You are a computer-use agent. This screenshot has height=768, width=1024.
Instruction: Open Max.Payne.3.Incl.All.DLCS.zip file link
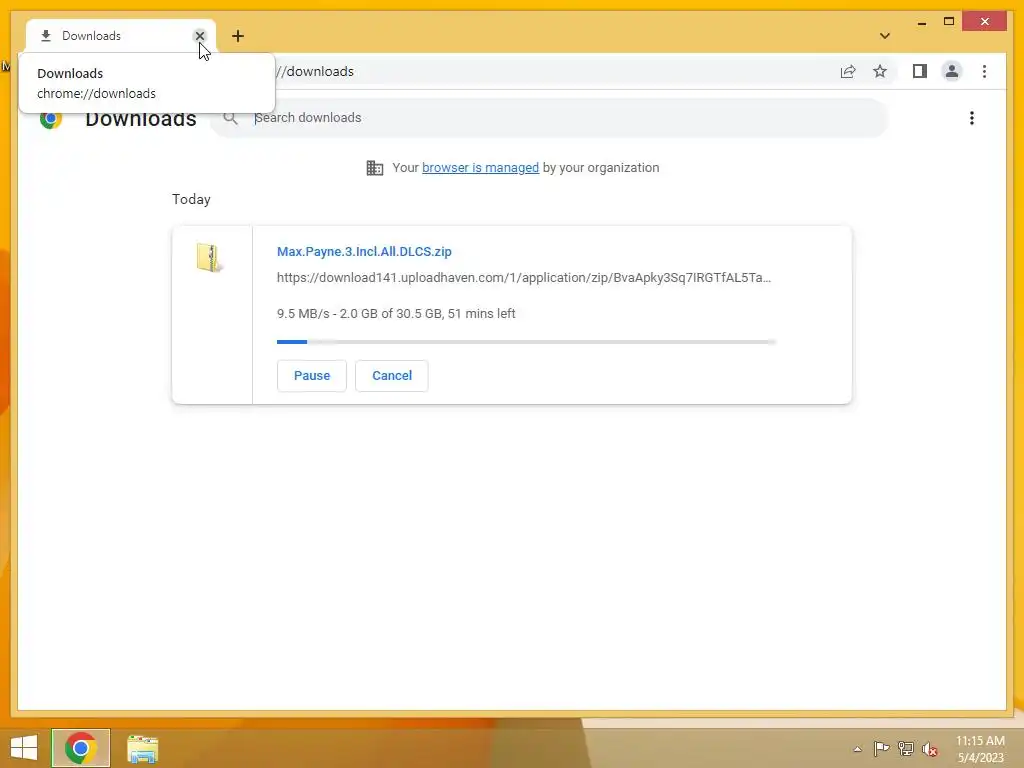364,251
